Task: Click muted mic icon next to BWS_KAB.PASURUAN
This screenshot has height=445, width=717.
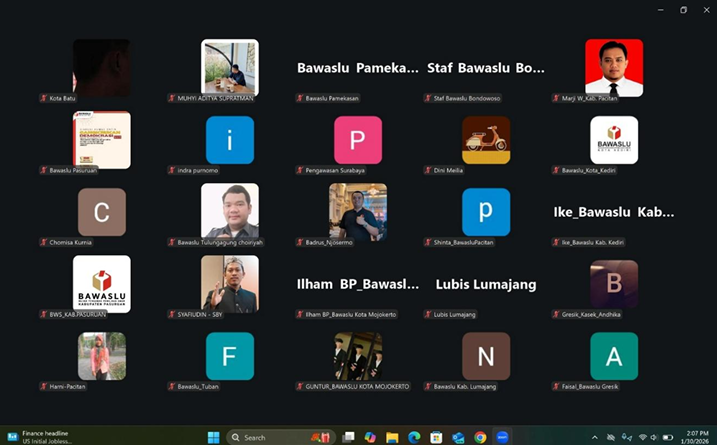Action: pyautogui.click(x=44, y=315)
